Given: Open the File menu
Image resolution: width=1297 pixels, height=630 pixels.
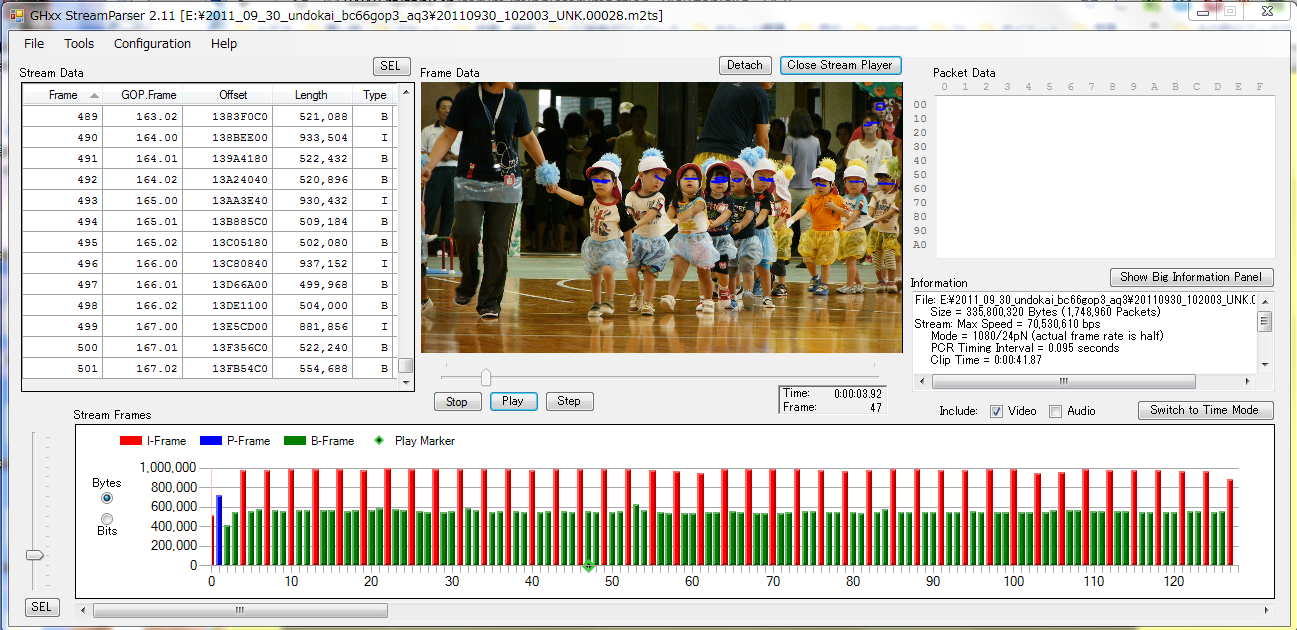Looking at the screenshot, I should [34, 44].
